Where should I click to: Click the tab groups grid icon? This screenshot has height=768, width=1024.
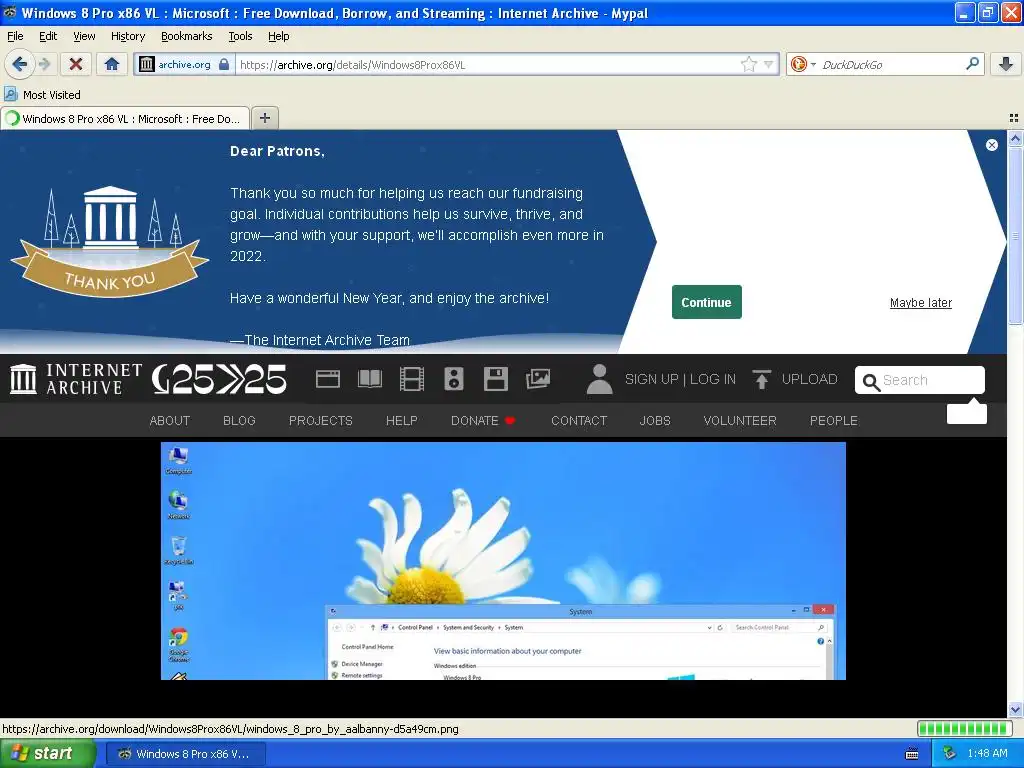[1014, 118]
